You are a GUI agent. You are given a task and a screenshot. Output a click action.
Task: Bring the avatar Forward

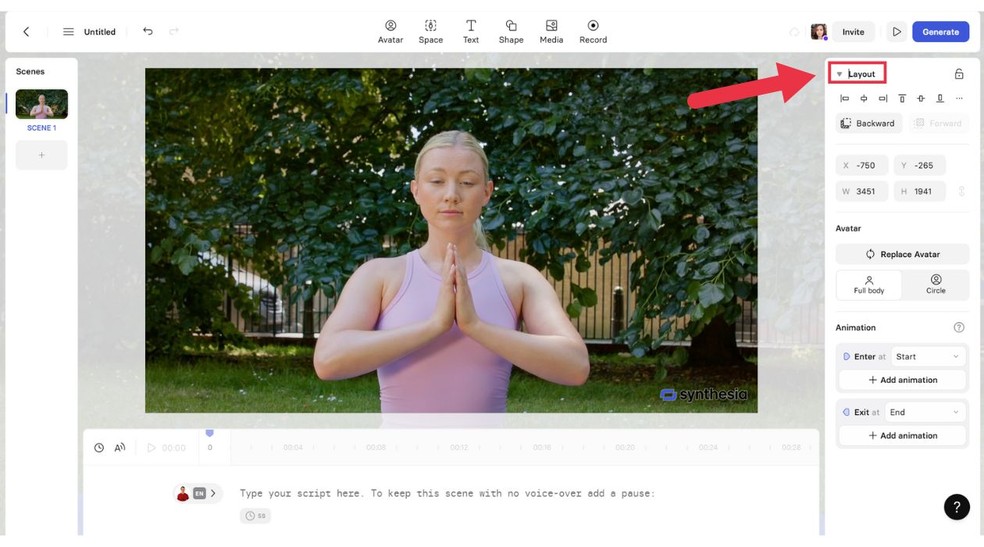[939, 123]
